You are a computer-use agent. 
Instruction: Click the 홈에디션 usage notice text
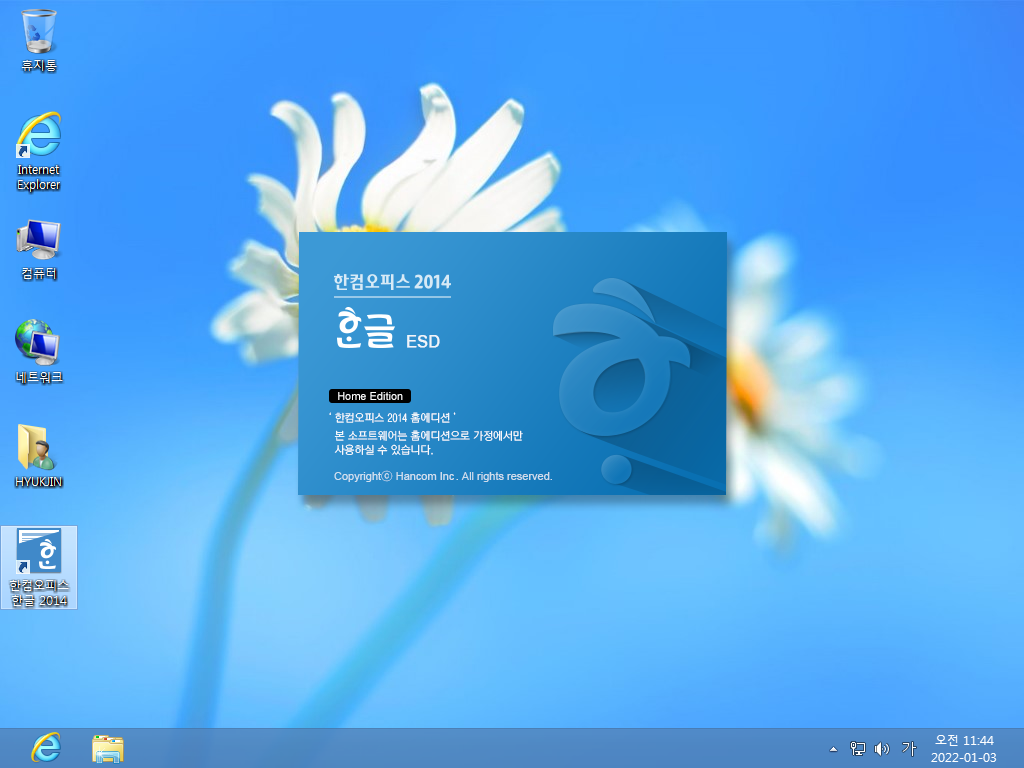[x=428, y=442]
